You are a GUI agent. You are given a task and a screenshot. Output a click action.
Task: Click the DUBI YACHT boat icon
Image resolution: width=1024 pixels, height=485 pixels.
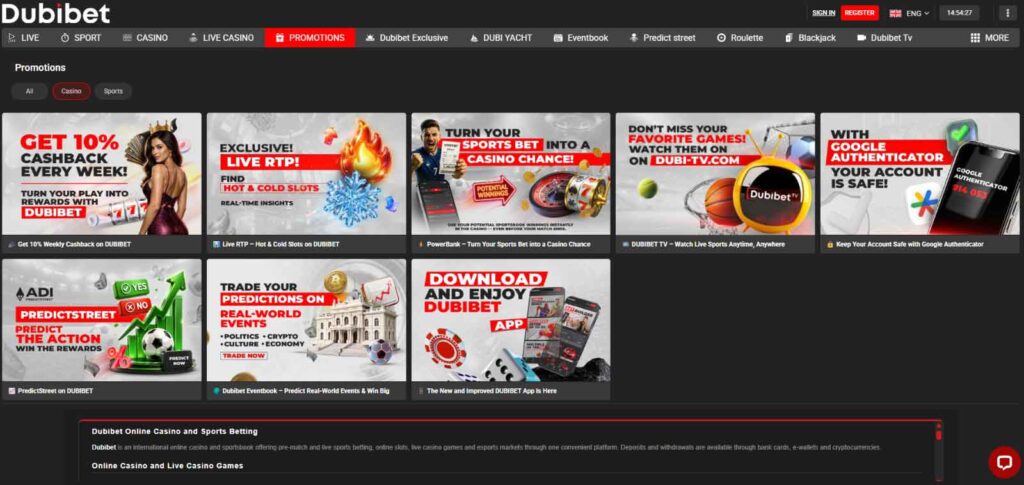click(474, 38)
